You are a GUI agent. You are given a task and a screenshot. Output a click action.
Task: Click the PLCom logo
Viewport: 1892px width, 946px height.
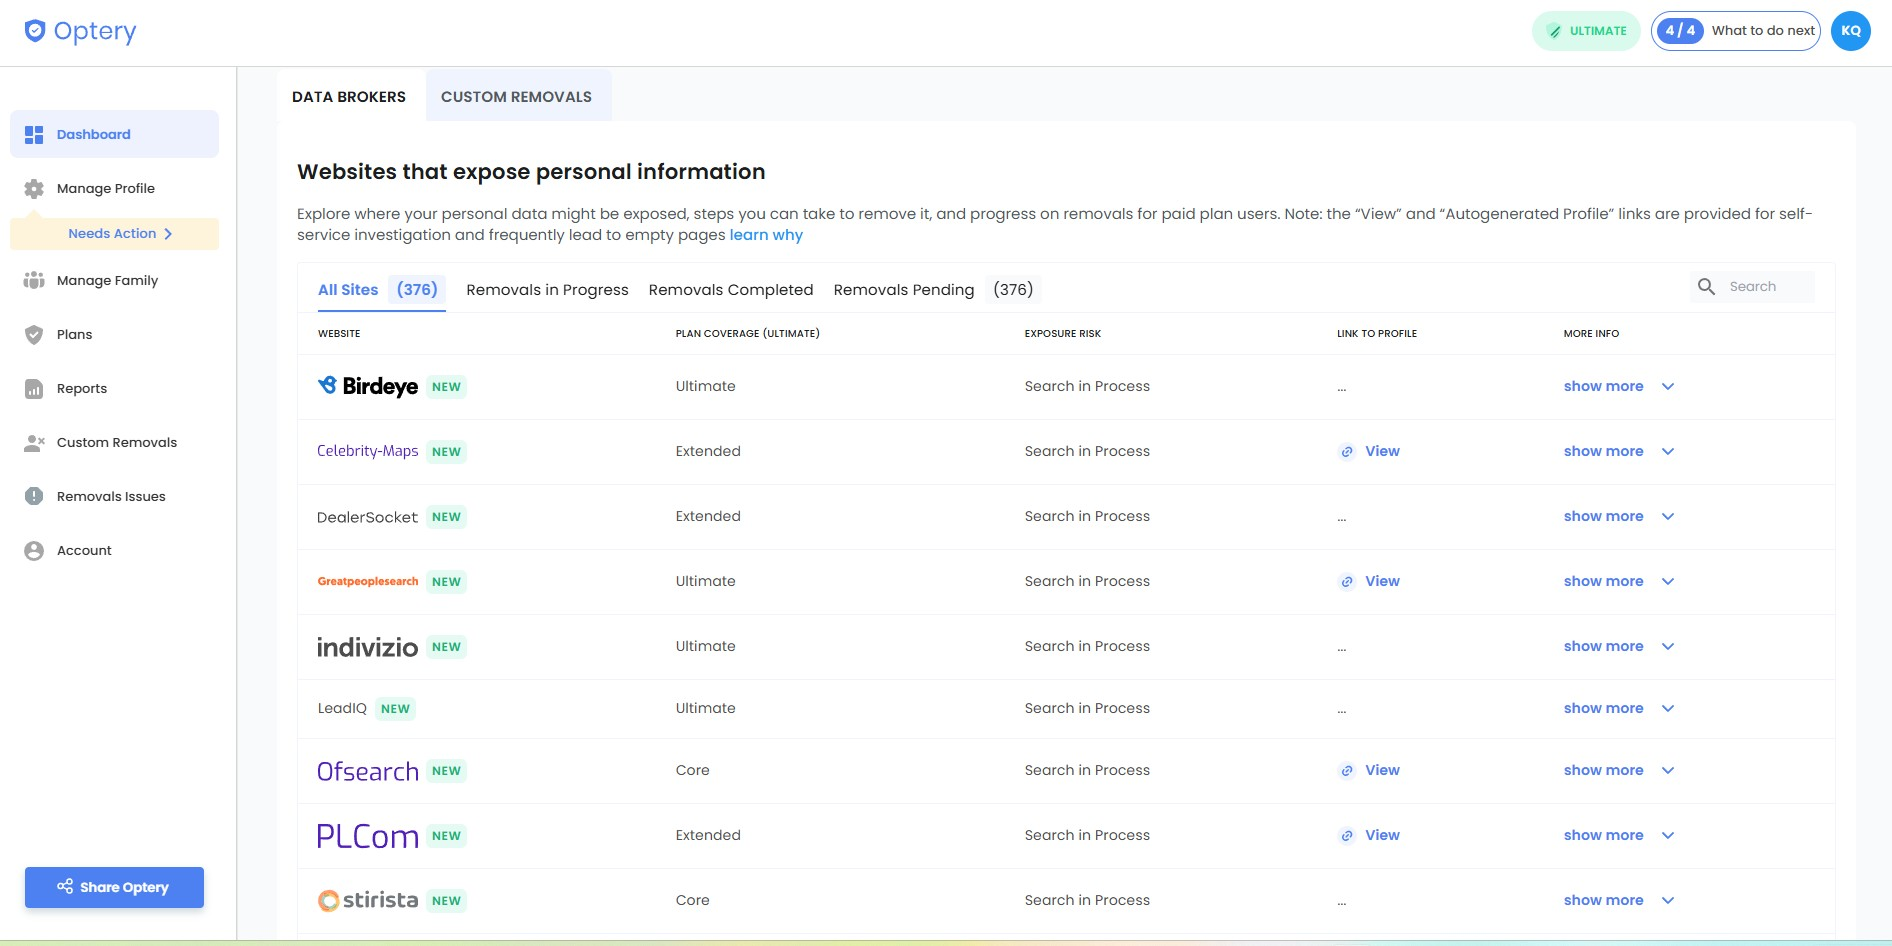tap(368, 836)
